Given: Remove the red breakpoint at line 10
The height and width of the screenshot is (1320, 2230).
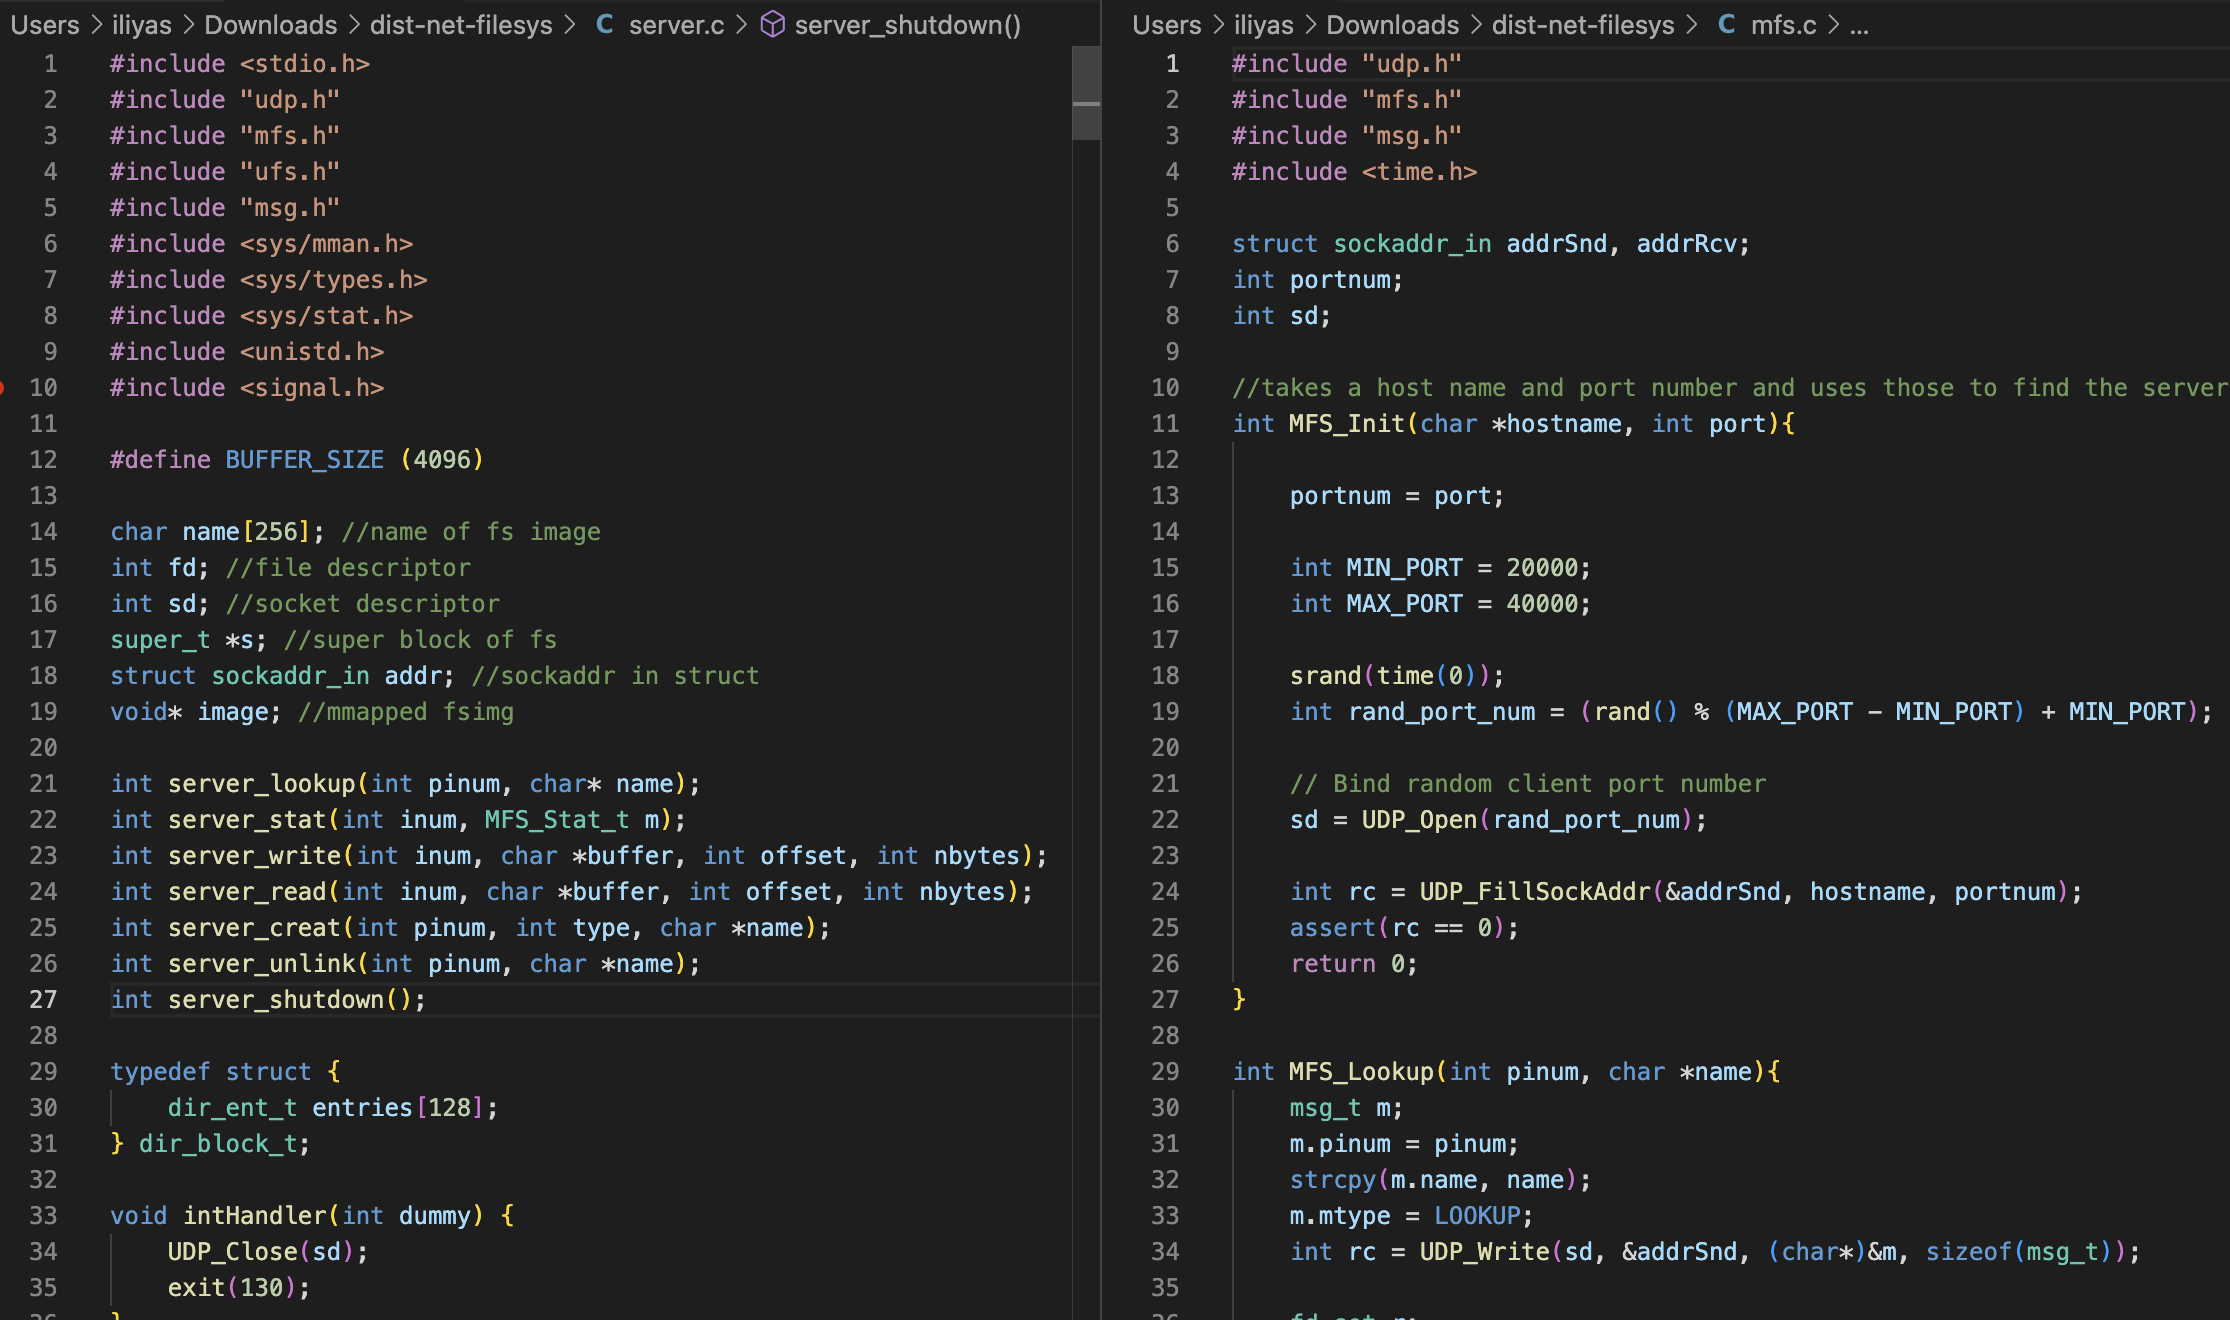Looking at the screenshot, I should coord(2,388).
